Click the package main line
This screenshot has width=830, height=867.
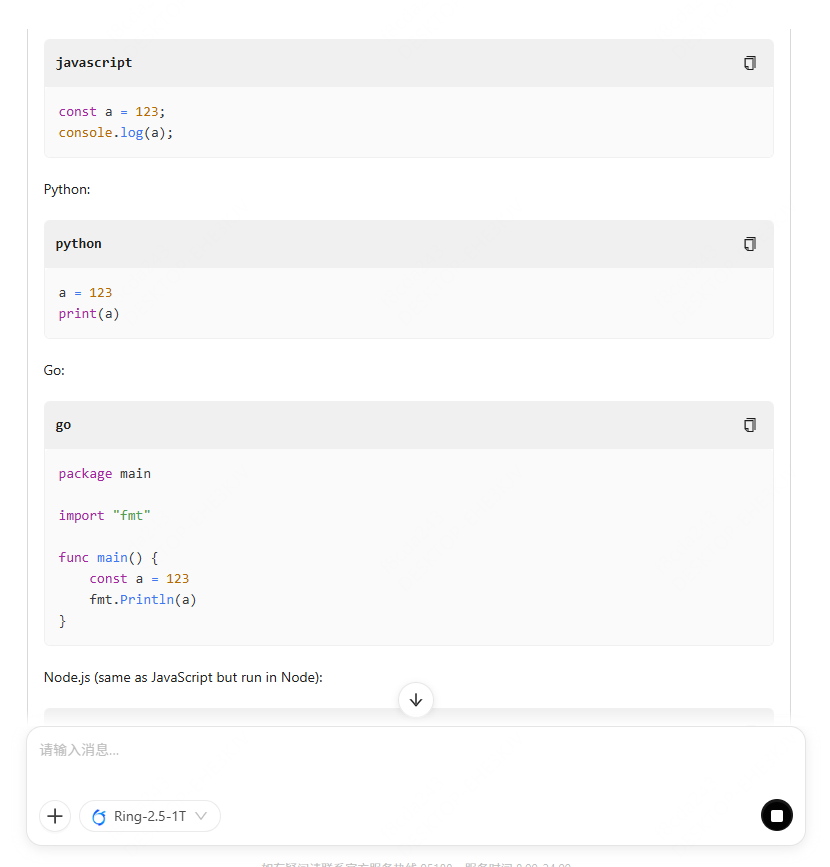click(104, 474)
